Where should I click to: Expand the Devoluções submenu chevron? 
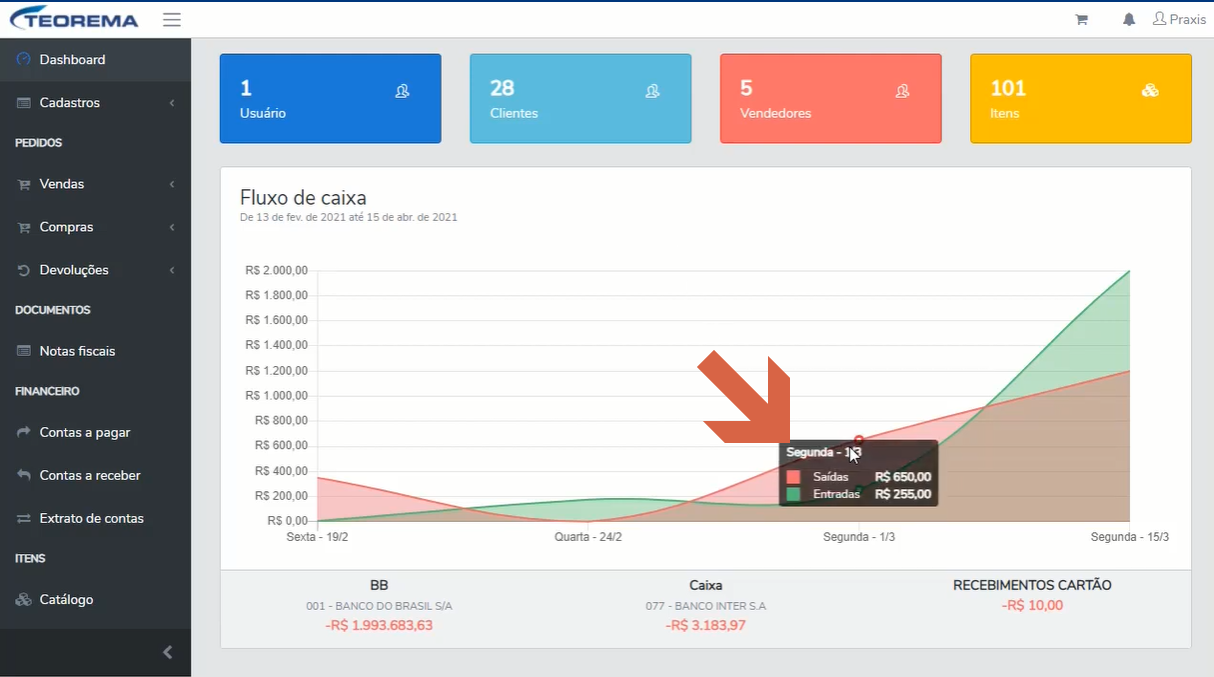pos(172,270)
